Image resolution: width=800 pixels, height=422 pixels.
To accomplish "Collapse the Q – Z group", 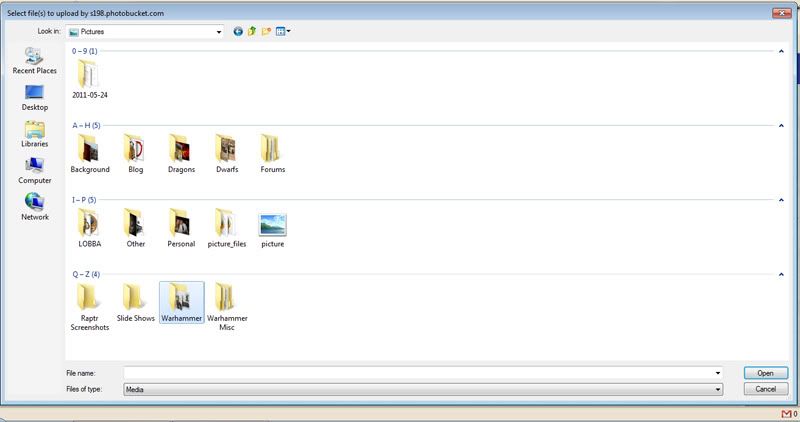I will 781,275.
